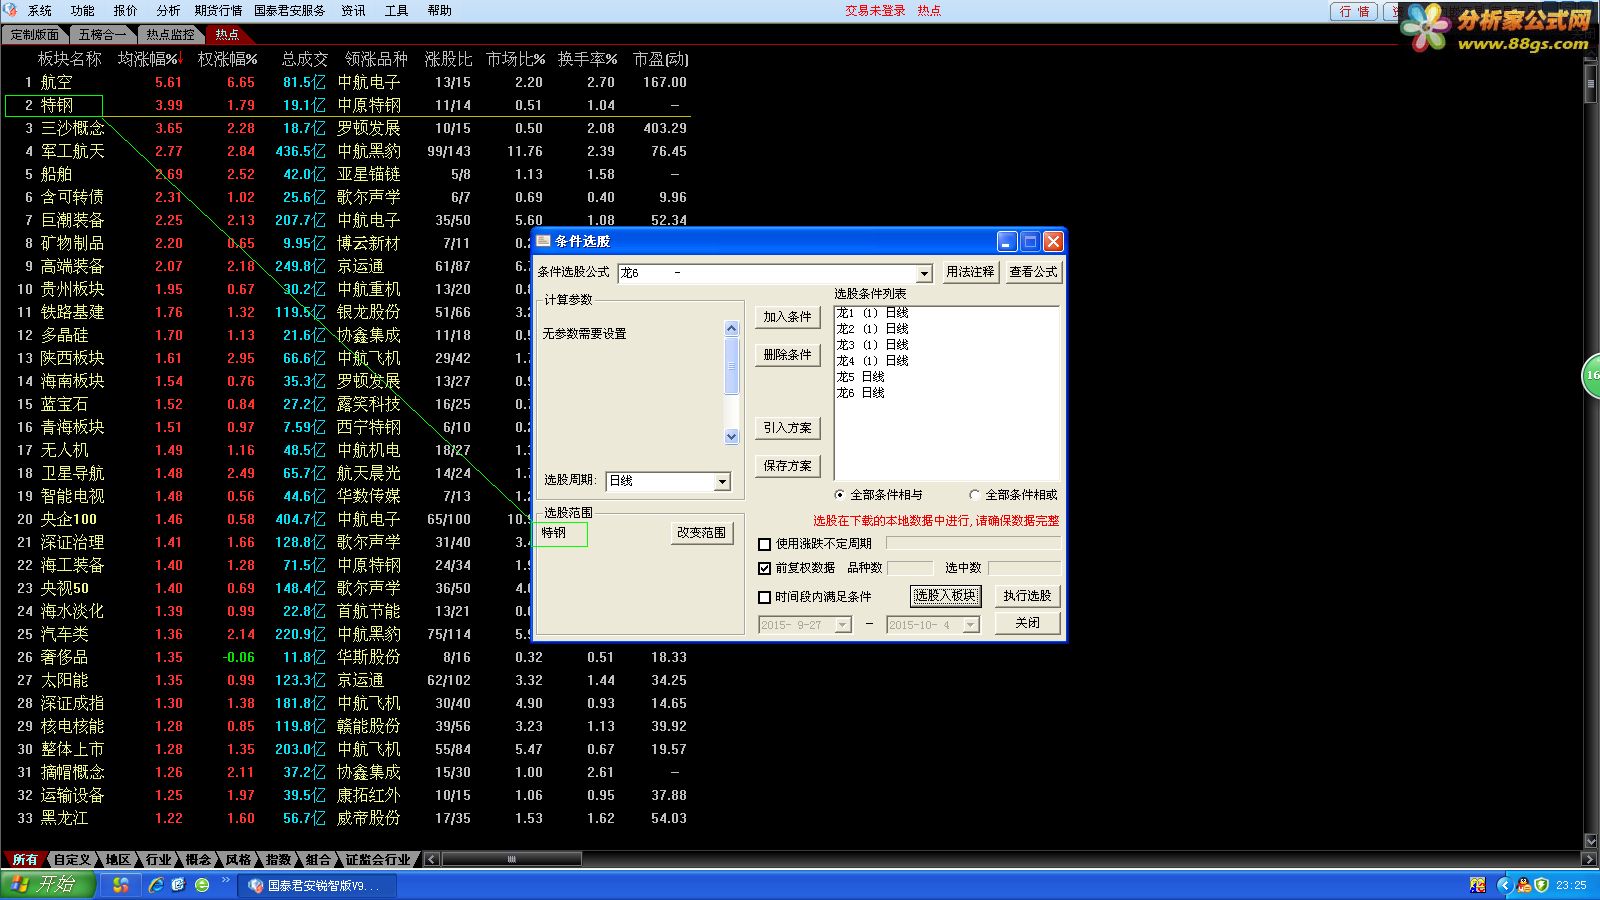Open the 报价 menu
Image resolution: width=1600 pixels, height=900 pixels.
point(126,10)
